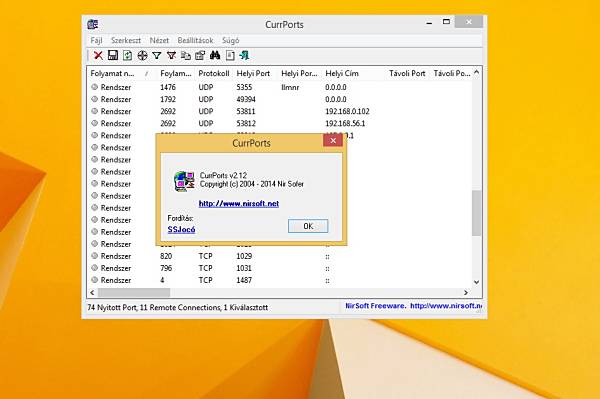The image size is (600, 399).
Task: Click the vertical scrollbar up arrow
Action: [476, 72]
